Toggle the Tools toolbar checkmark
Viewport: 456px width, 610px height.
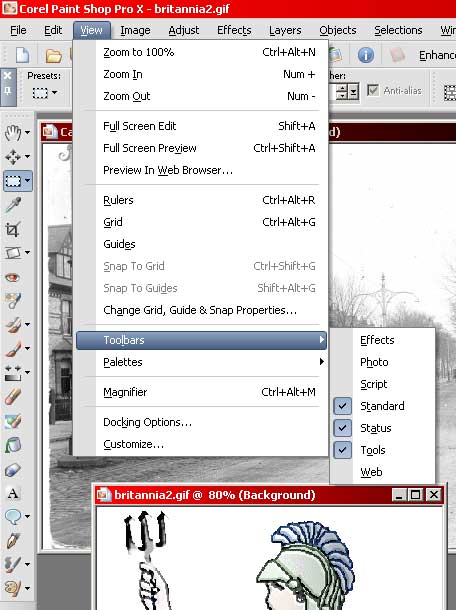(x=342, y=450)
